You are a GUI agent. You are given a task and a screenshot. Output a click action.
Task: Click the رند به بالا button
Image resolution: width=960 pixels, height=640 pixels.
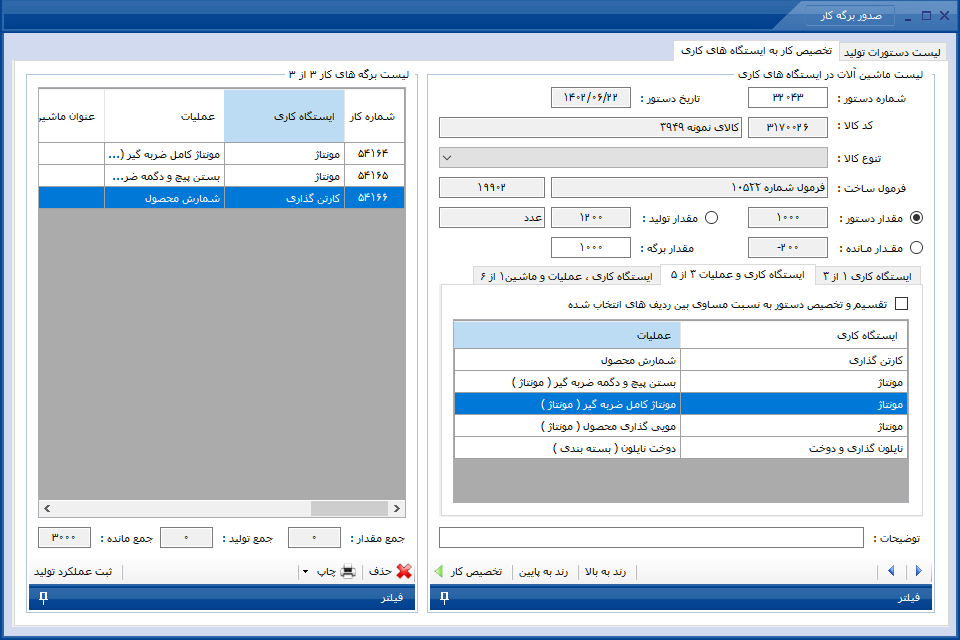(606, 571)
